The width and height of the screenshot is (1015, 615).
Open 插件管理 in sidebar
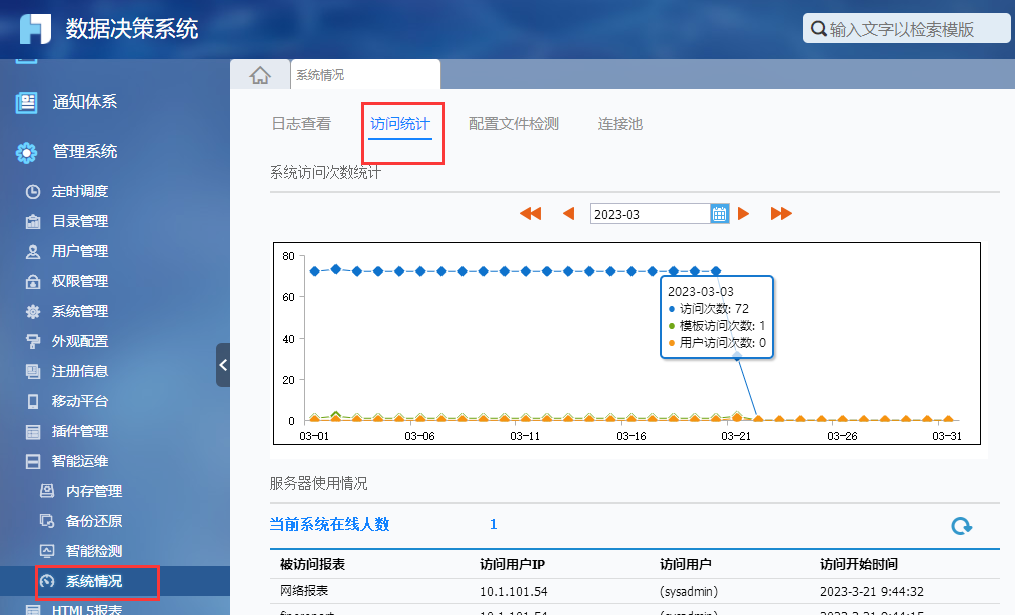click(x=80, y=431)
